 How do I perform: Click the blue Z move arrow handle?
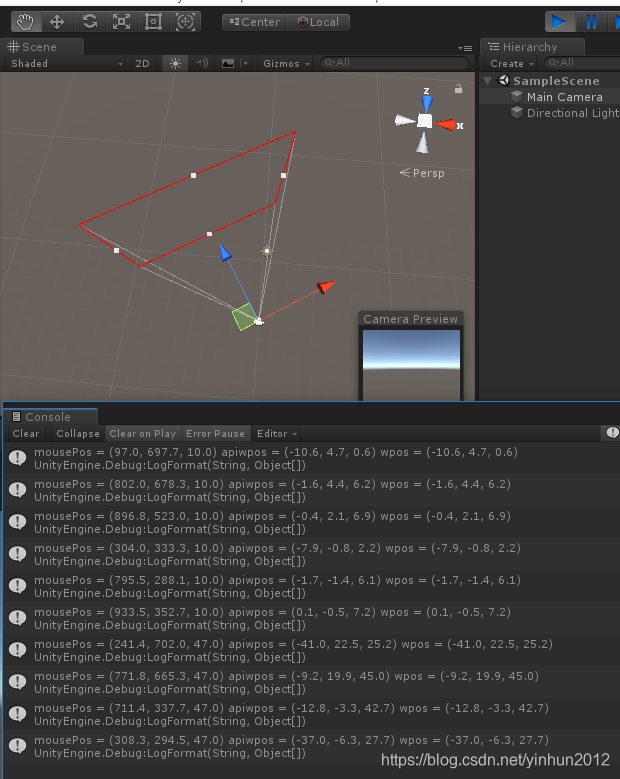[x=225, y=252]
